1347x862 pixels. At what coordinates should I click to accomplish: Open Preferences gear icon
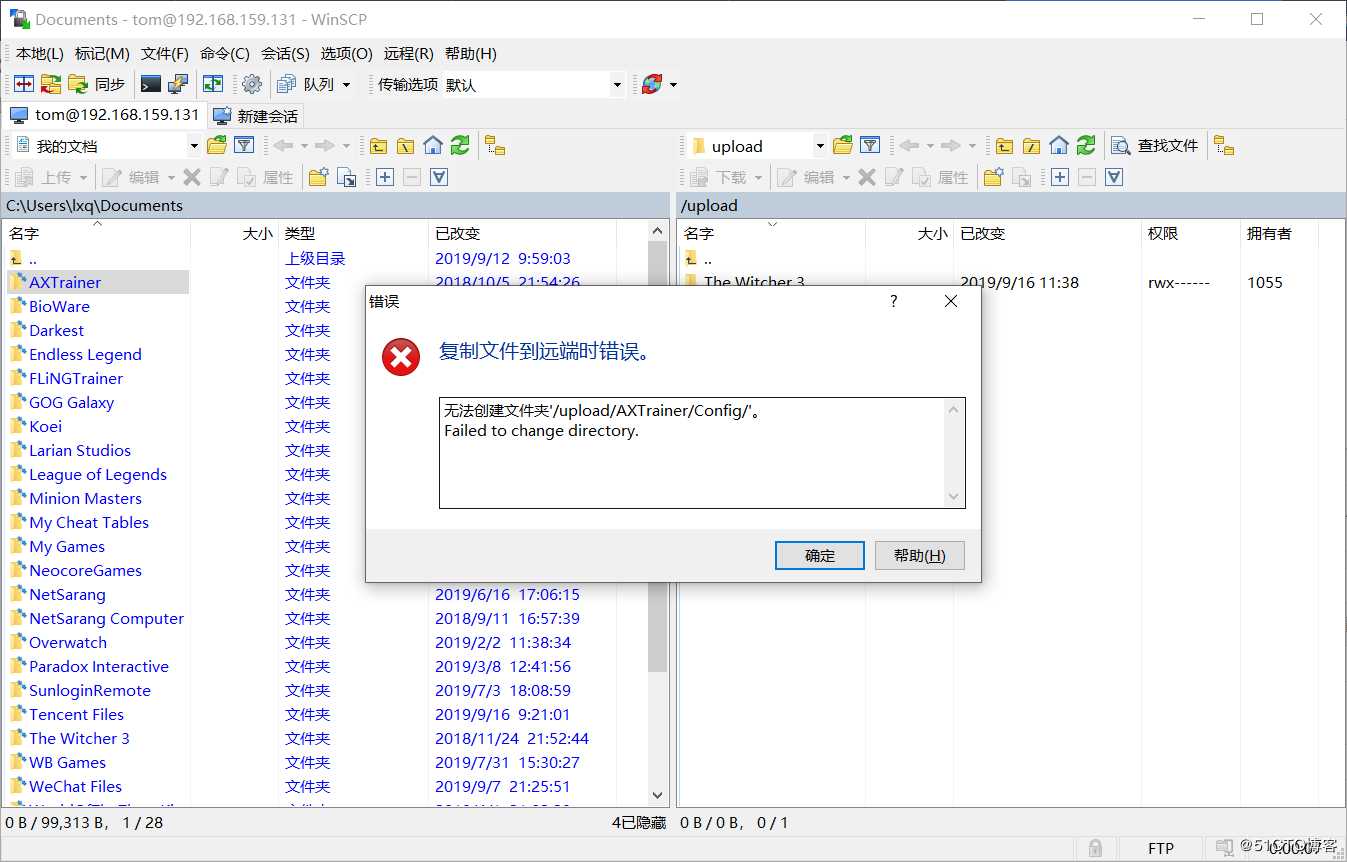tap(252, 84)
